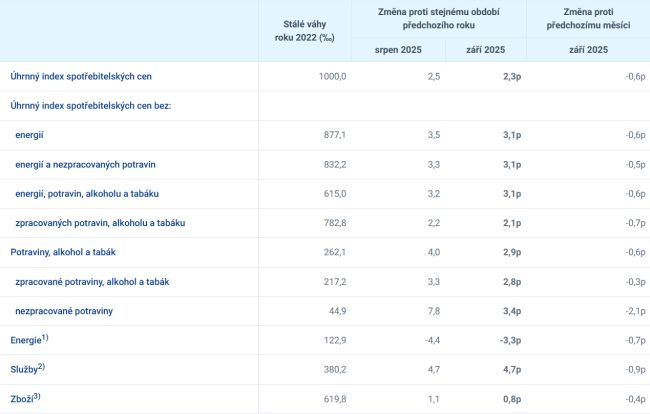Click the "Služby" row label
The width and height of the screenshot is (650, 414).
coord(27,370)
